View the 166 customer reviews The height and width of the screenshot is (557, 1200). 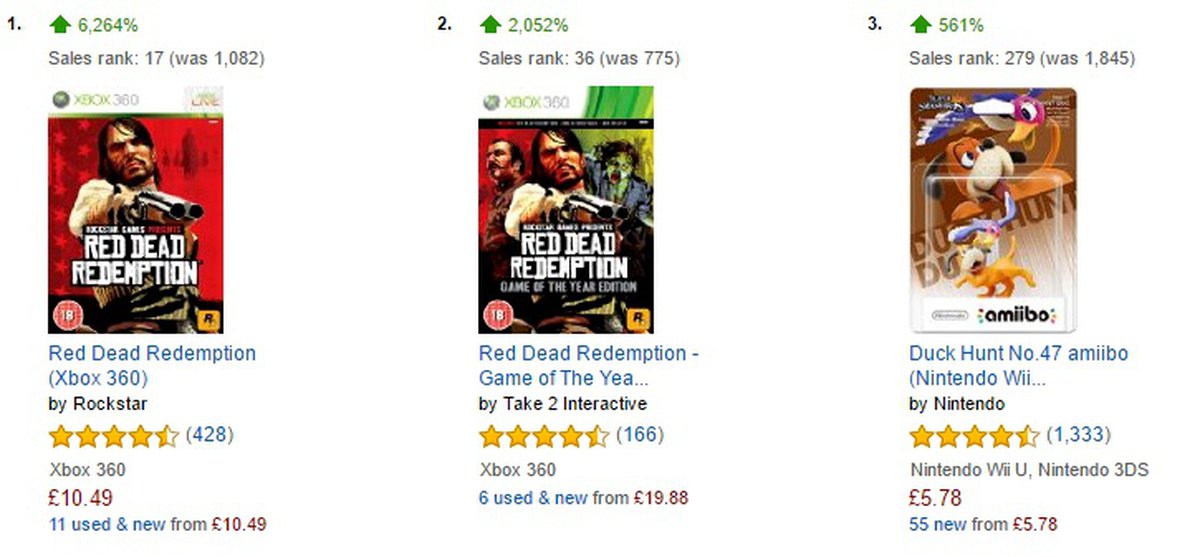tap(640, 435)
